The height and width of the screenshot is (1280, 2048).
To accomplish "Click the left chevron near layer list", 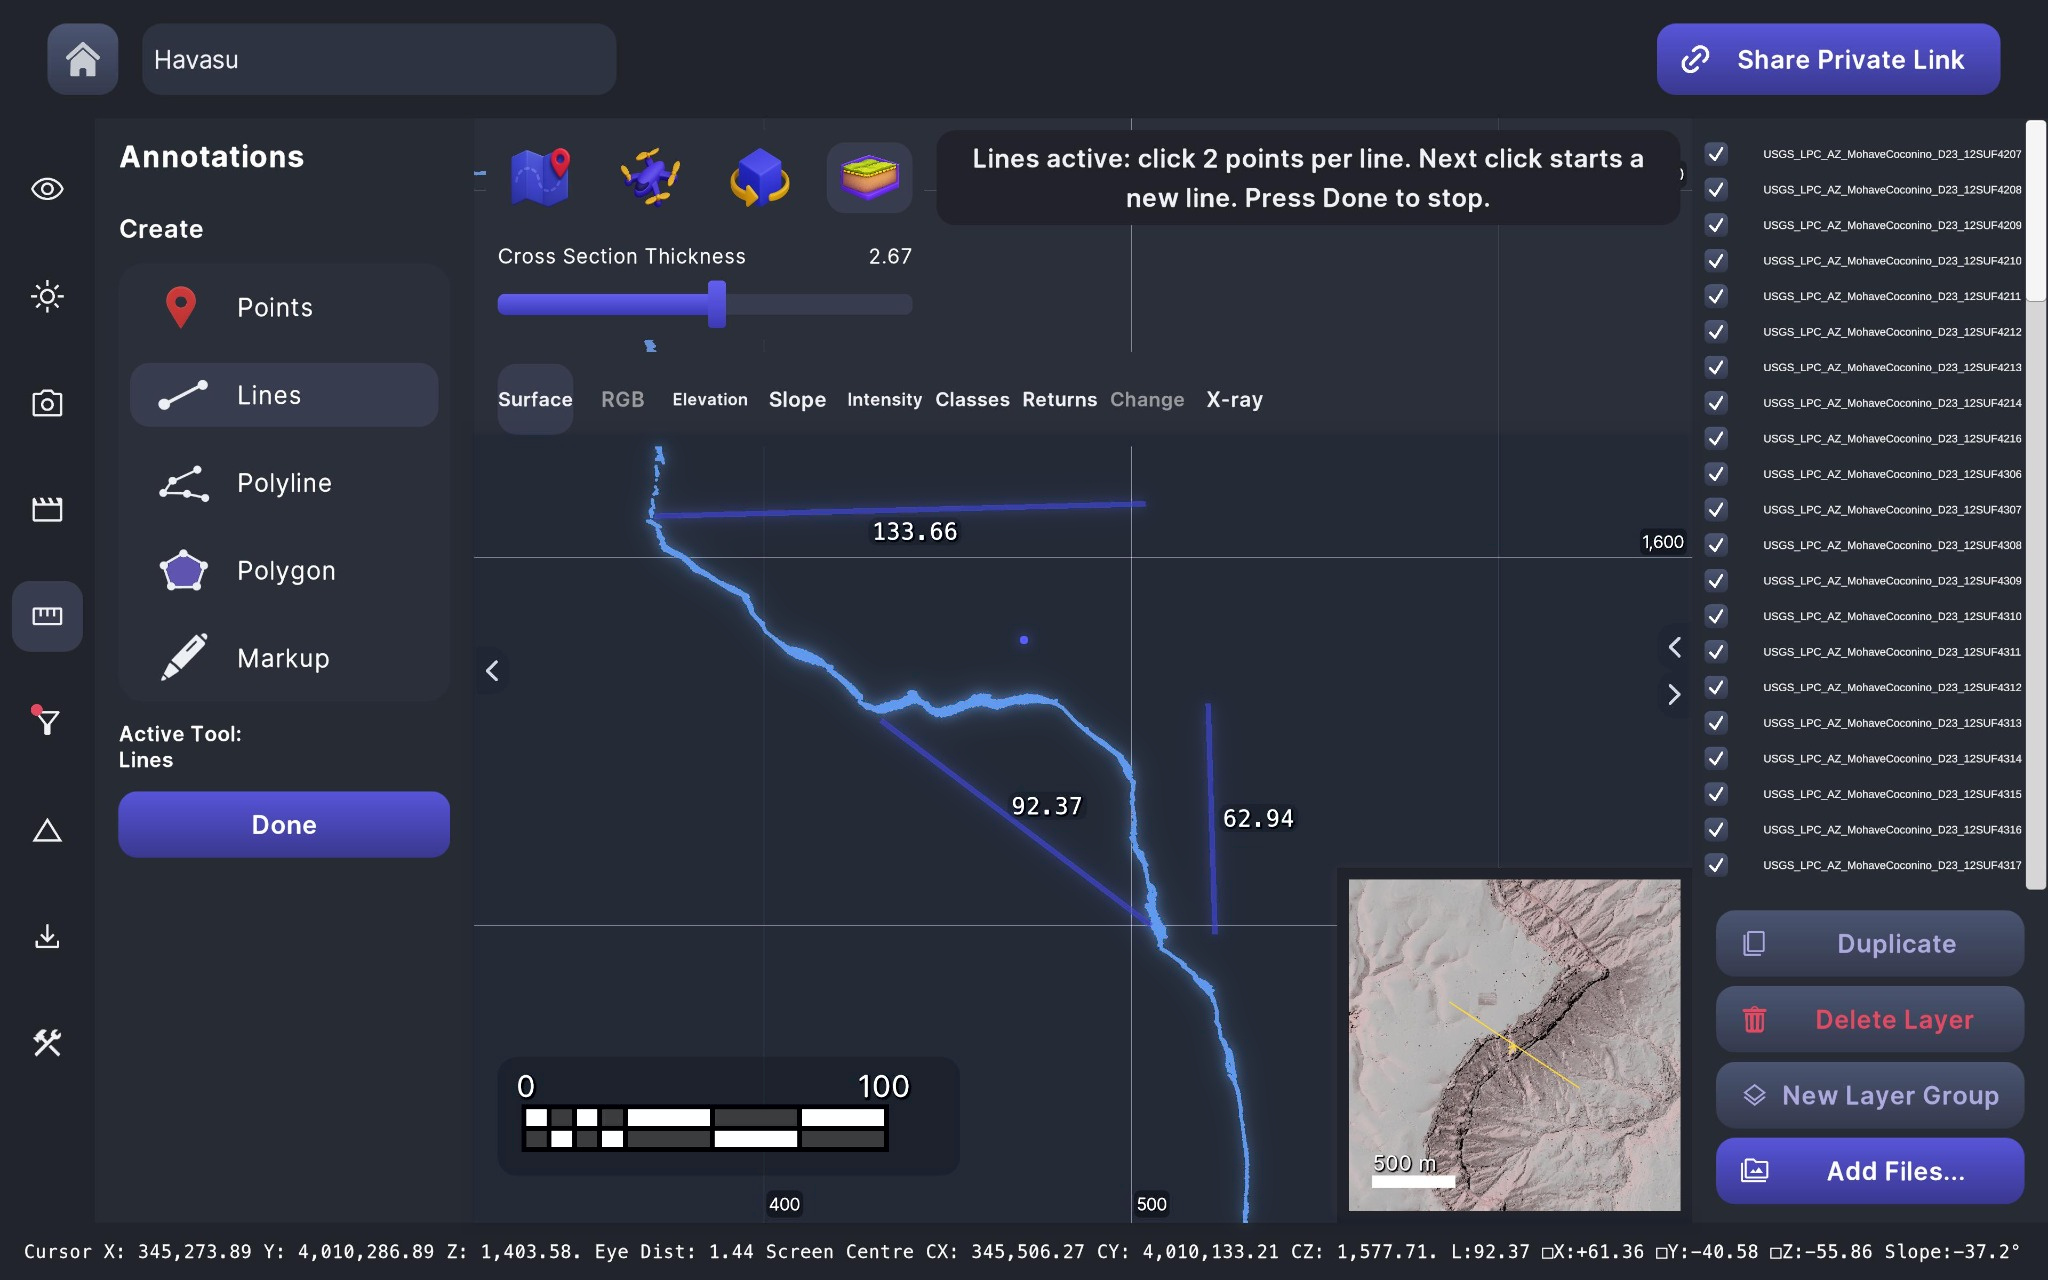I will coord(1674,647).
